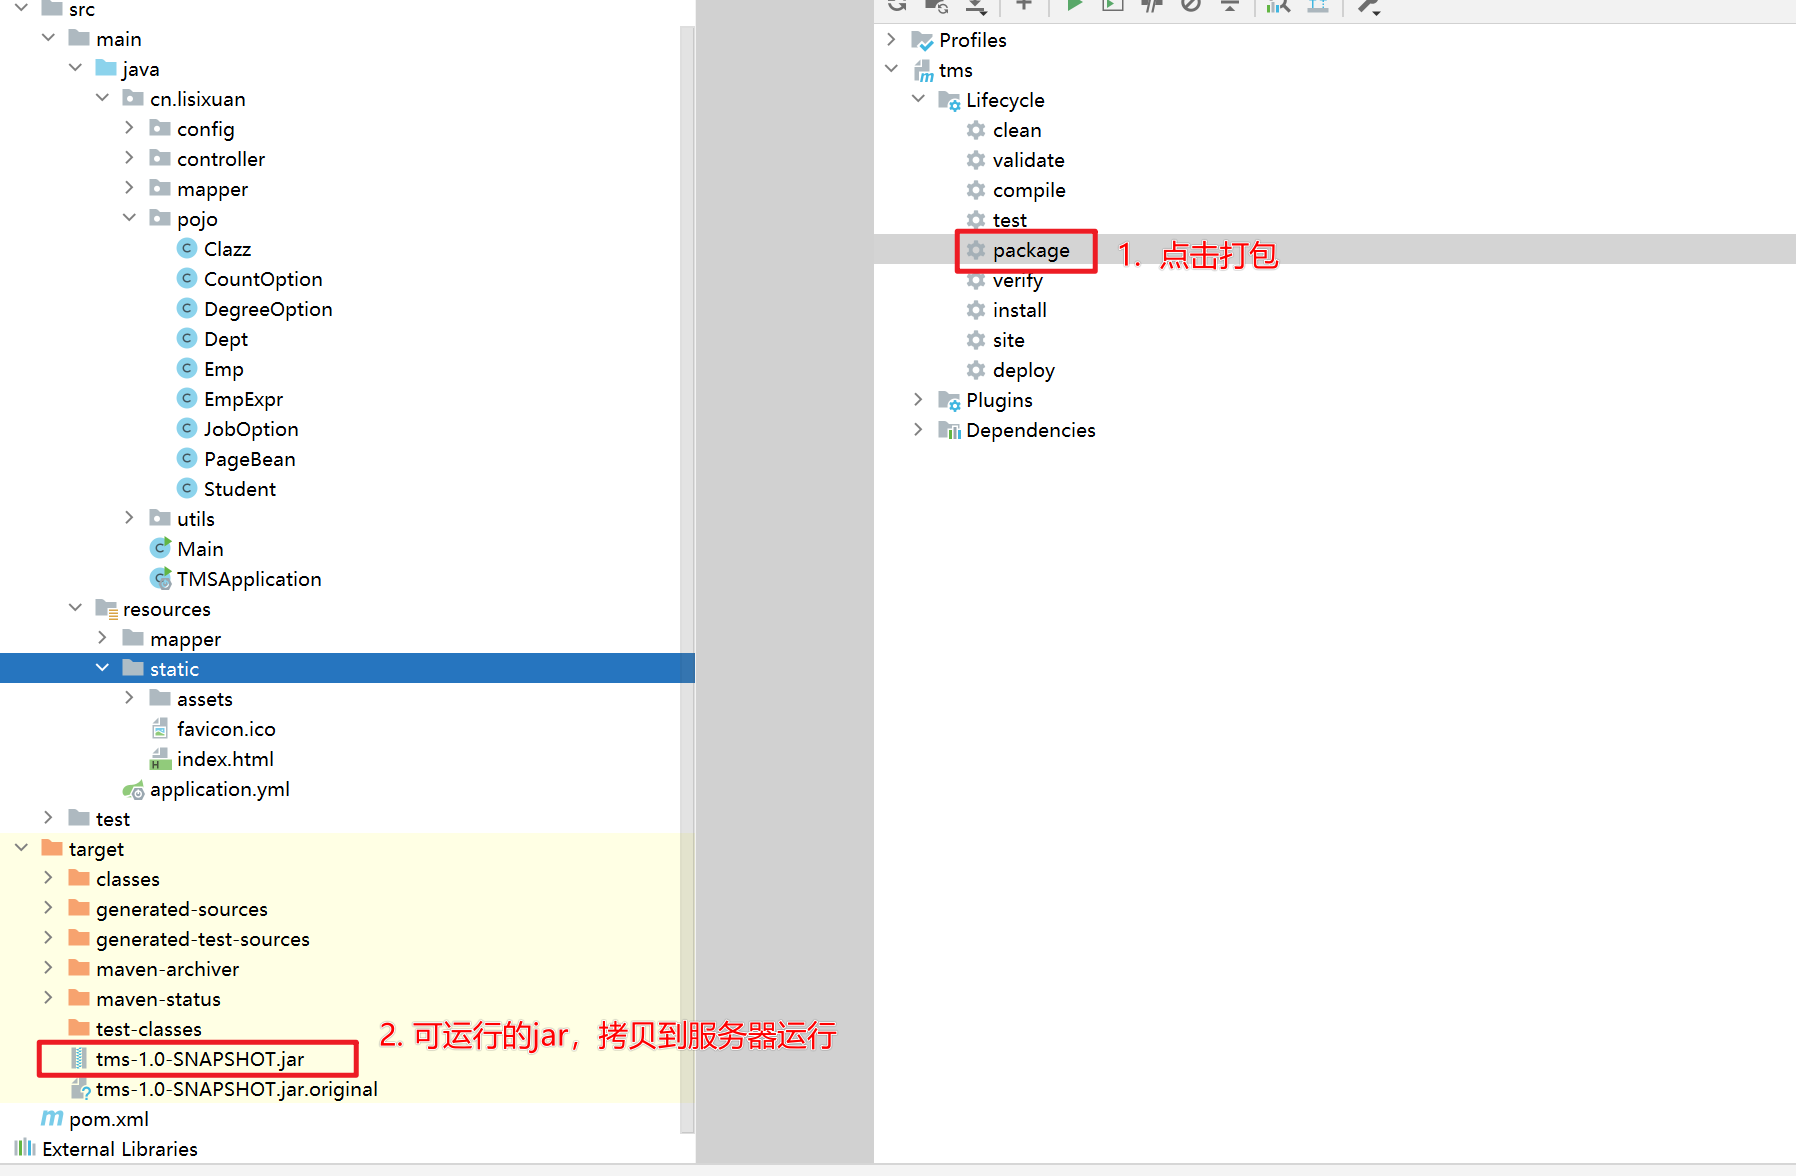This screenshot has width=1796, height=1176.
Task: Click the Add Maven Project plus icon
Action: click(x=1023, y=6)
